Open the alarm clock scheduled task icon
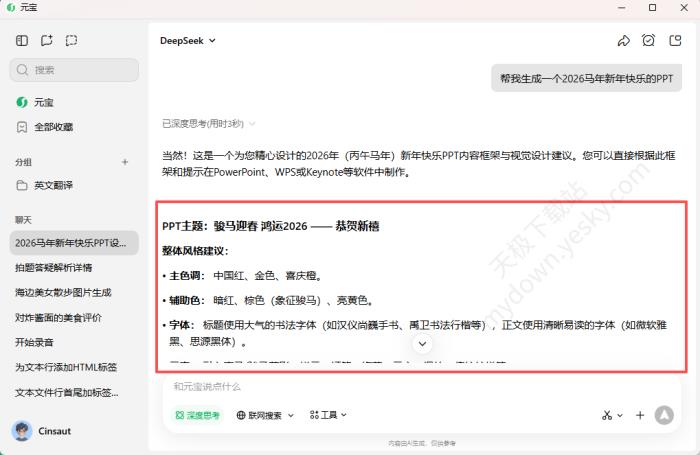Screen dimensions: 700x455 tap(648, 41)
